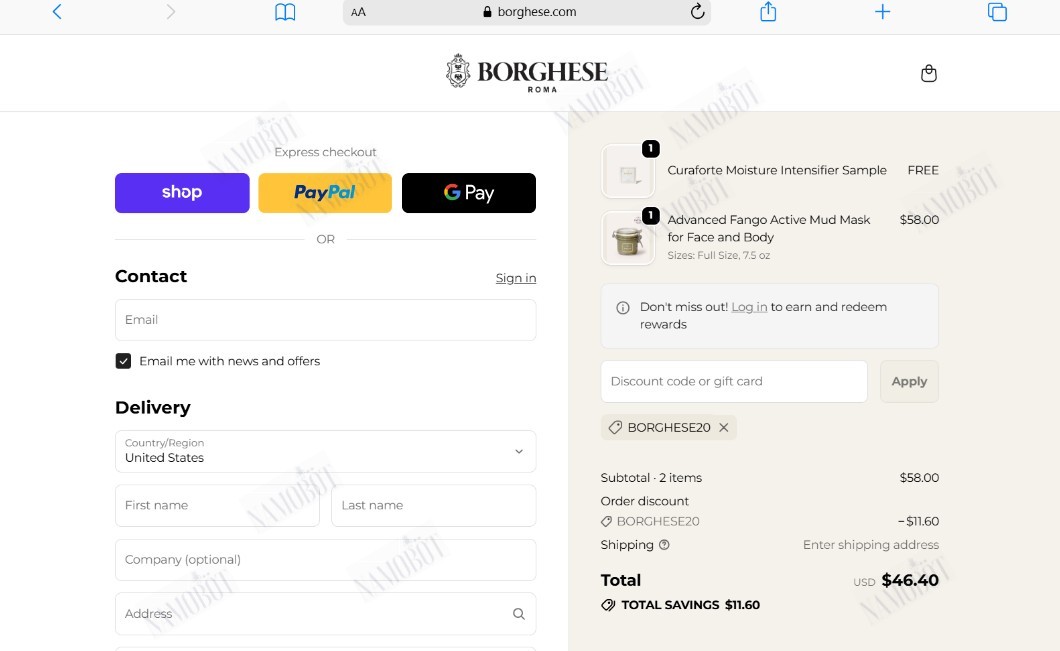Click the Express checkout heading
The width and height of the screenshot is (1060, 651).
point(325,152)
